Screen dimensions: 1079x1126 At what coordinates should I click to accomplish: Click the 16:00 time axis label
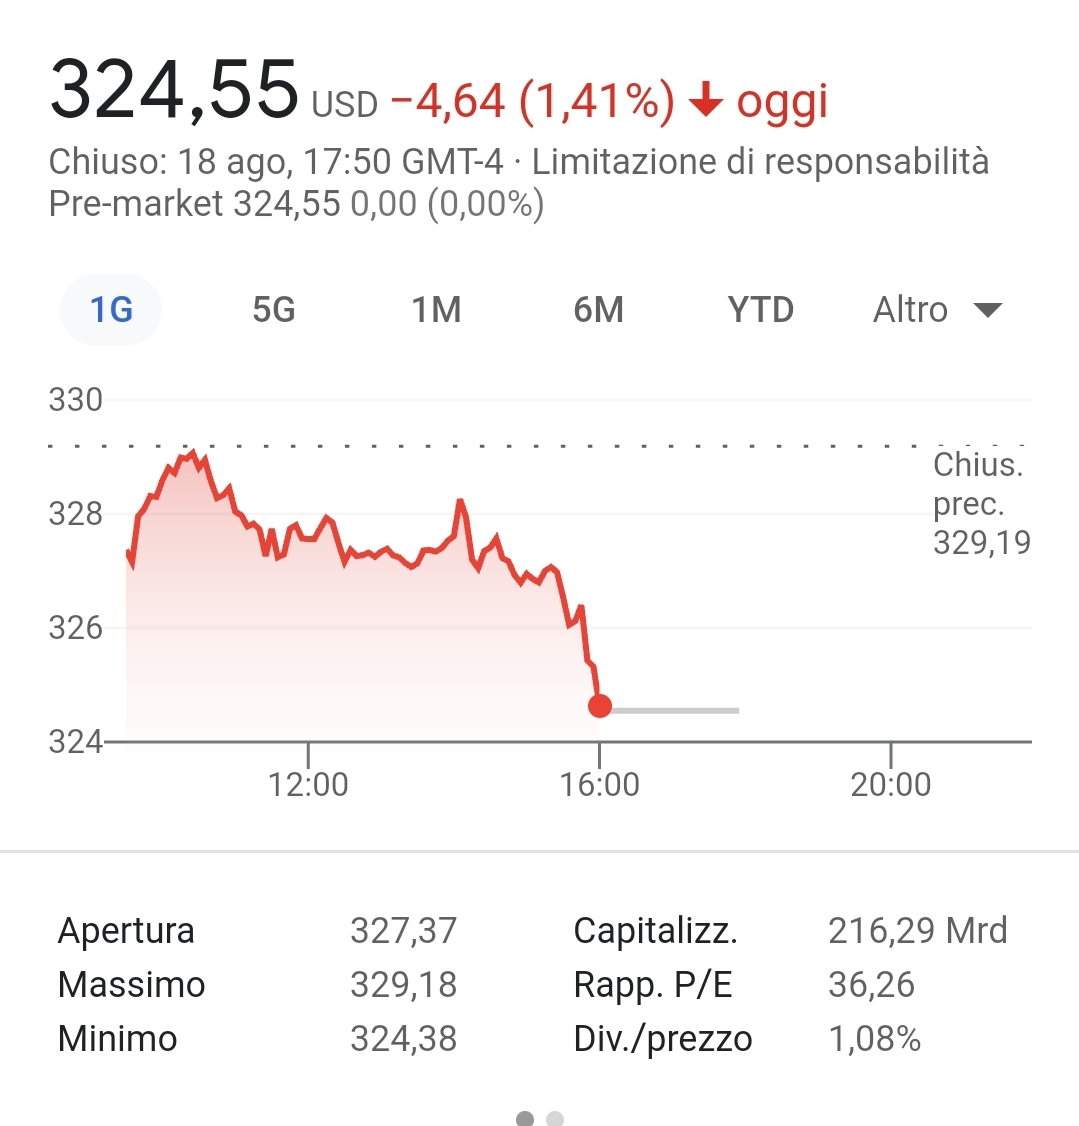coord(599,784)
